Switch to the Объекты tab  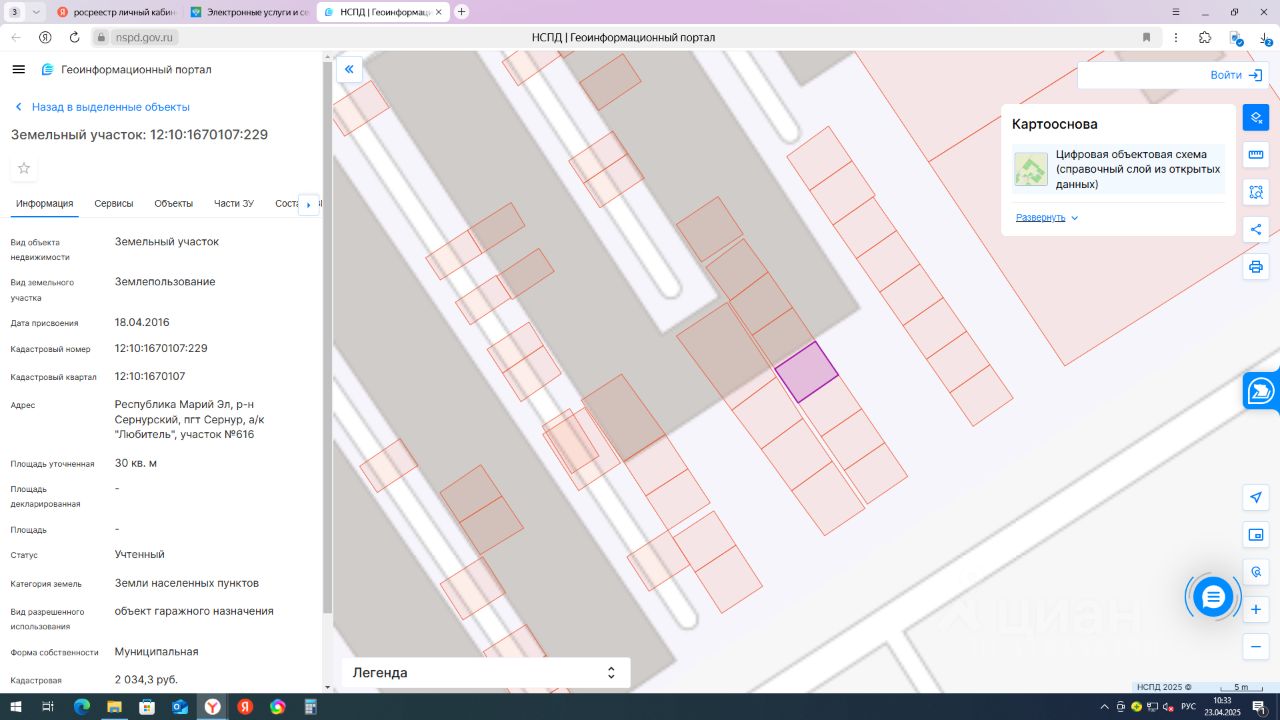174,203
